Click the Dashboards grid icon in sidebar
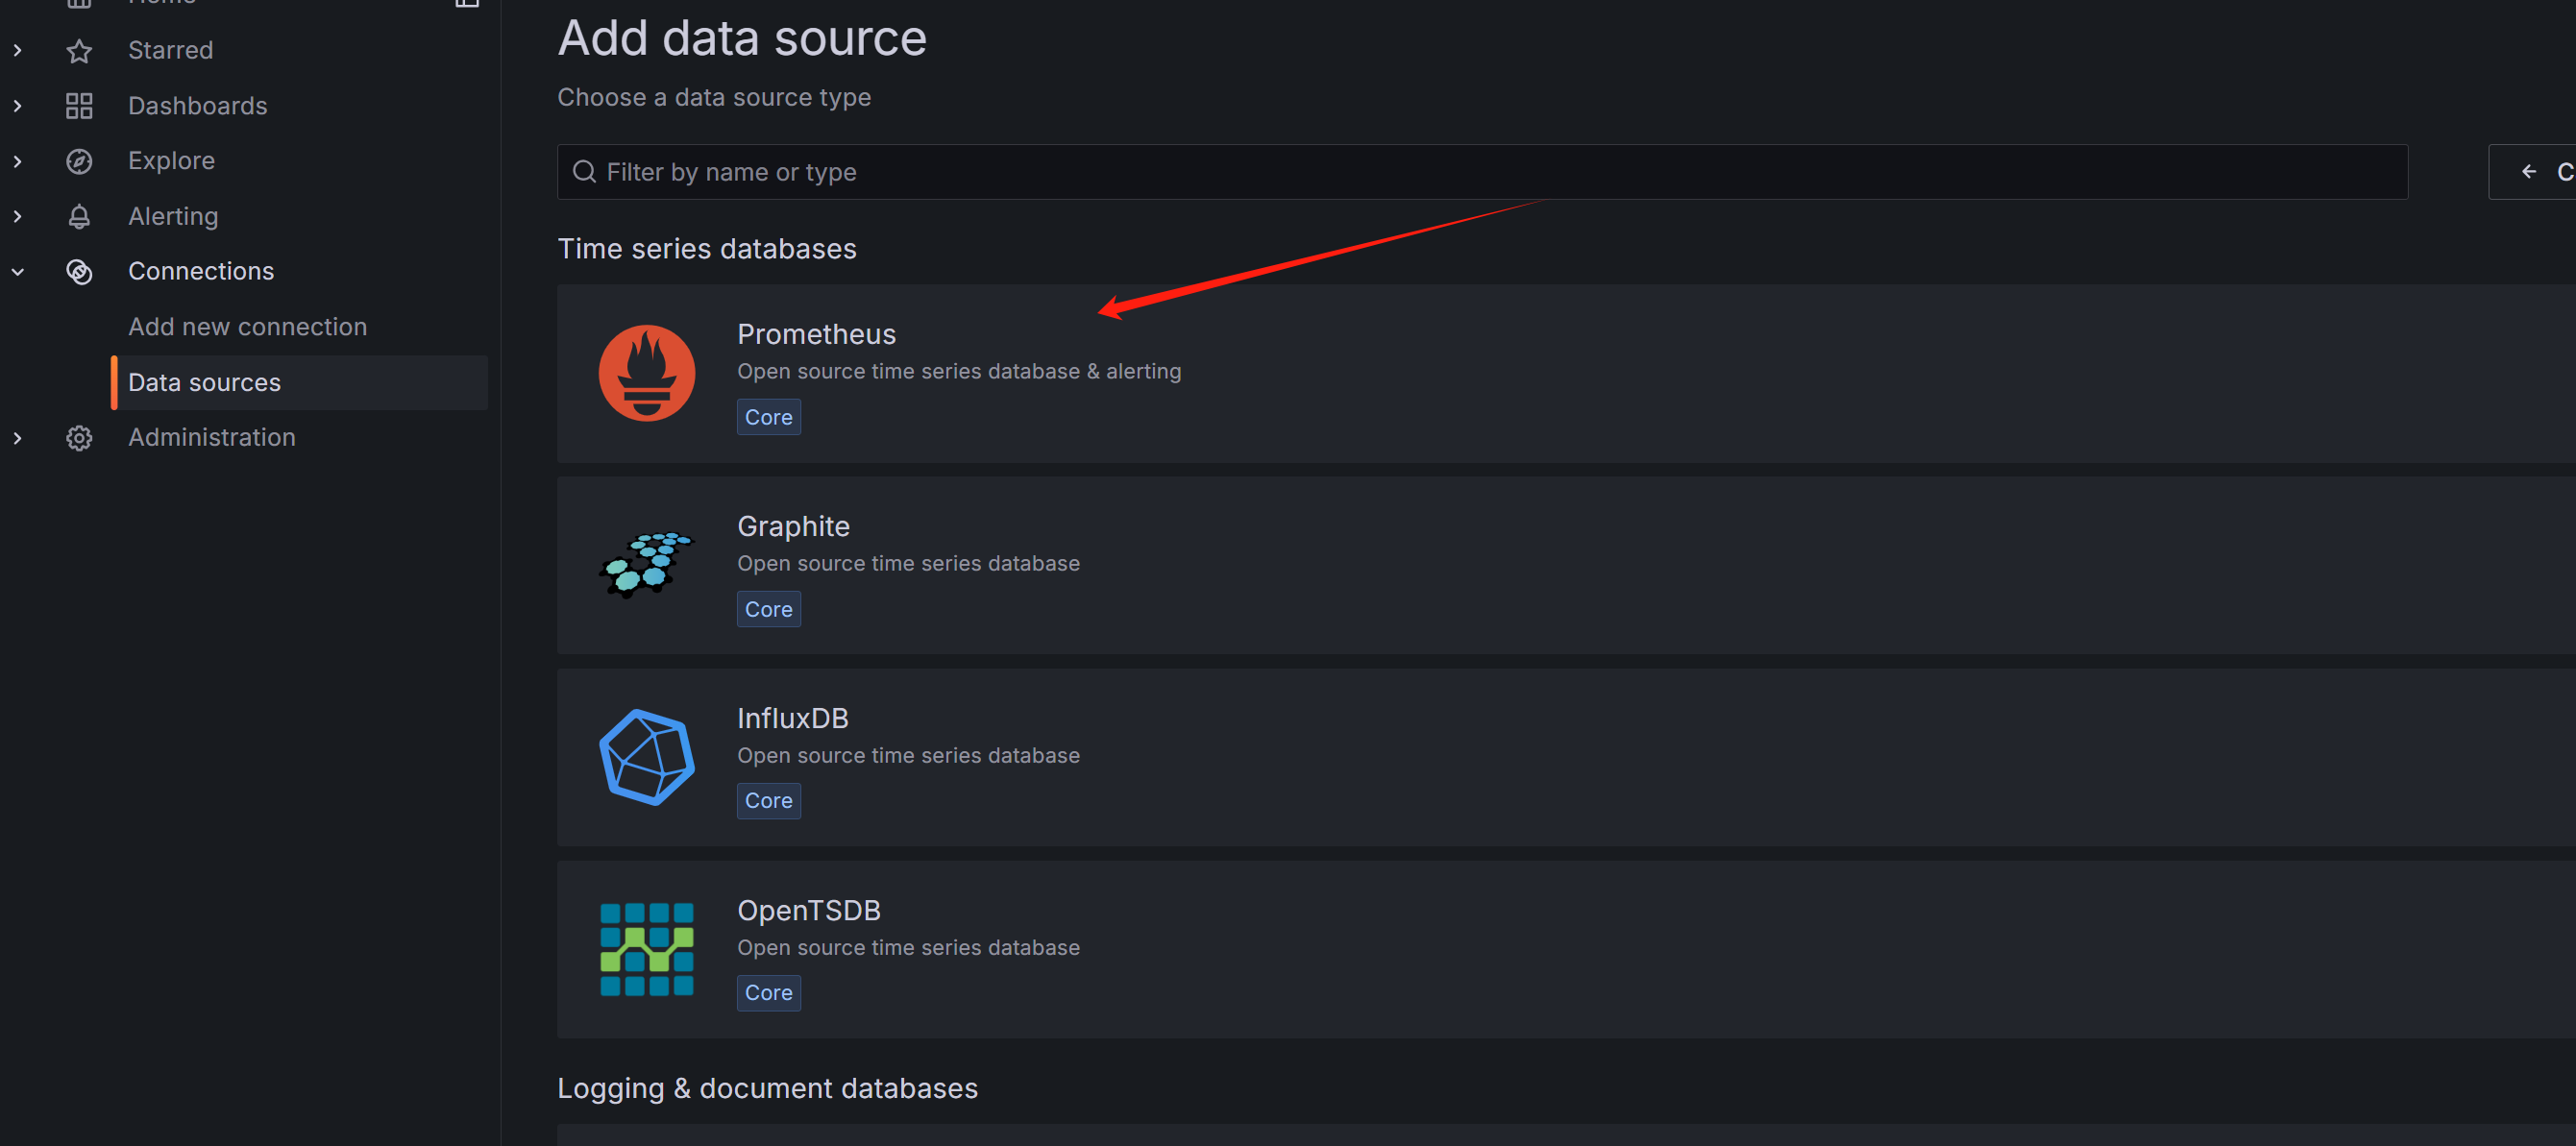The height and width of the screenshot is (1146, 2576). tap(79, 106)
